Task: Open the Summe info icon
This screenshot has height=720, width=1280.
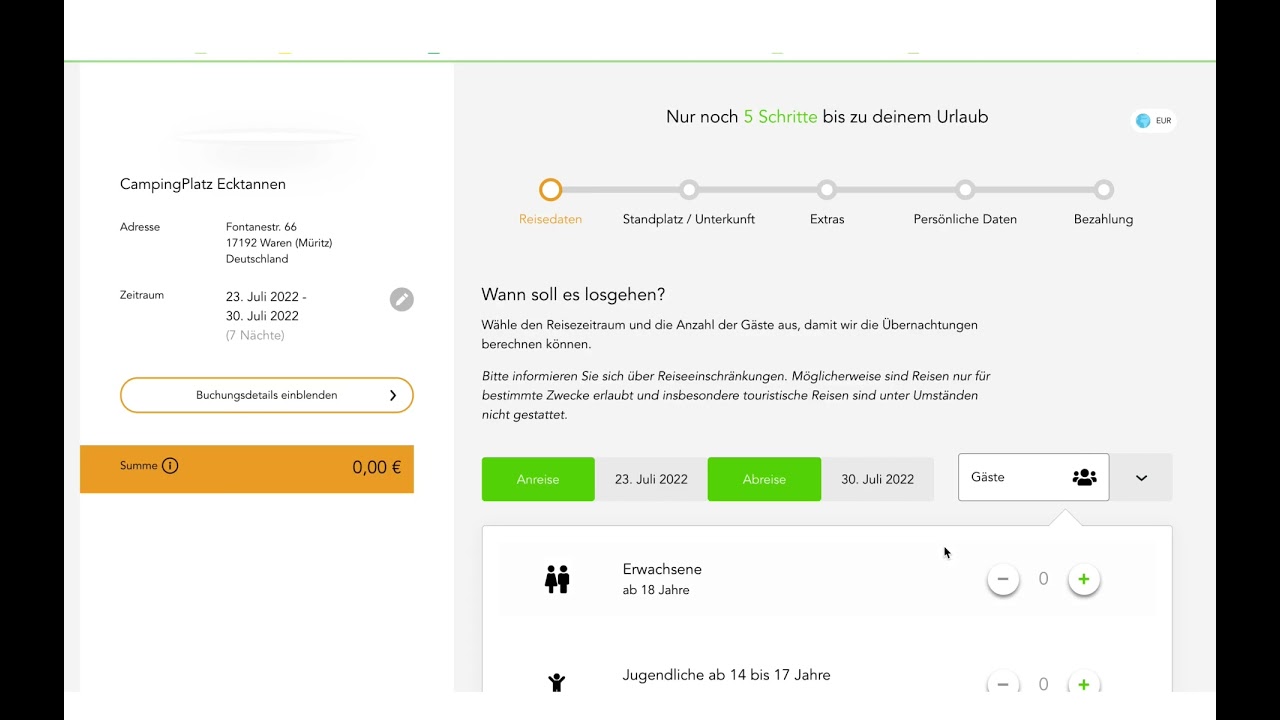Action: coord(170,465)
